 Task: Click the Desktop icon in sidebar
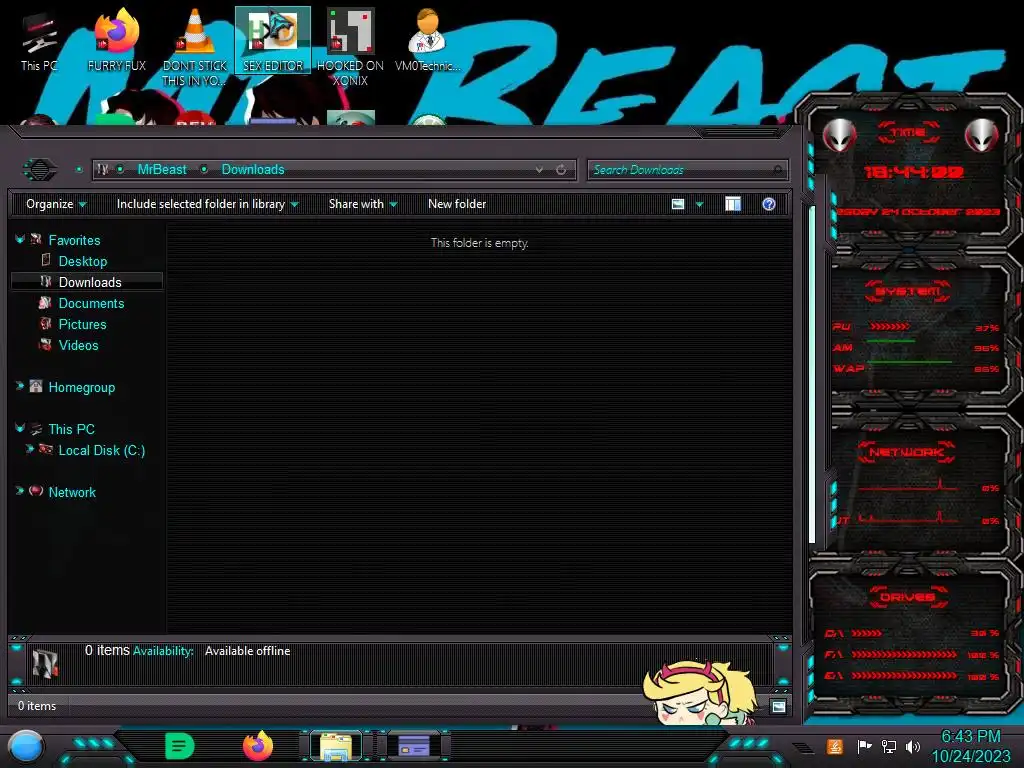tap(45, 260)
